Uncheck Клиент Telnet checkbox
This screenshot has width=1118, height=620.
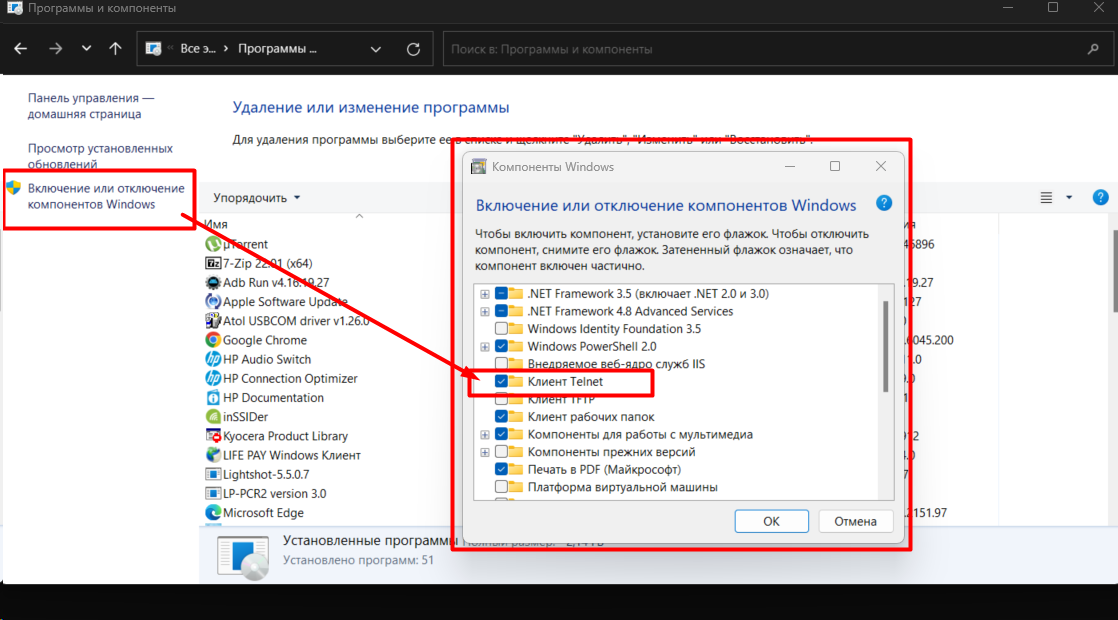501,381
